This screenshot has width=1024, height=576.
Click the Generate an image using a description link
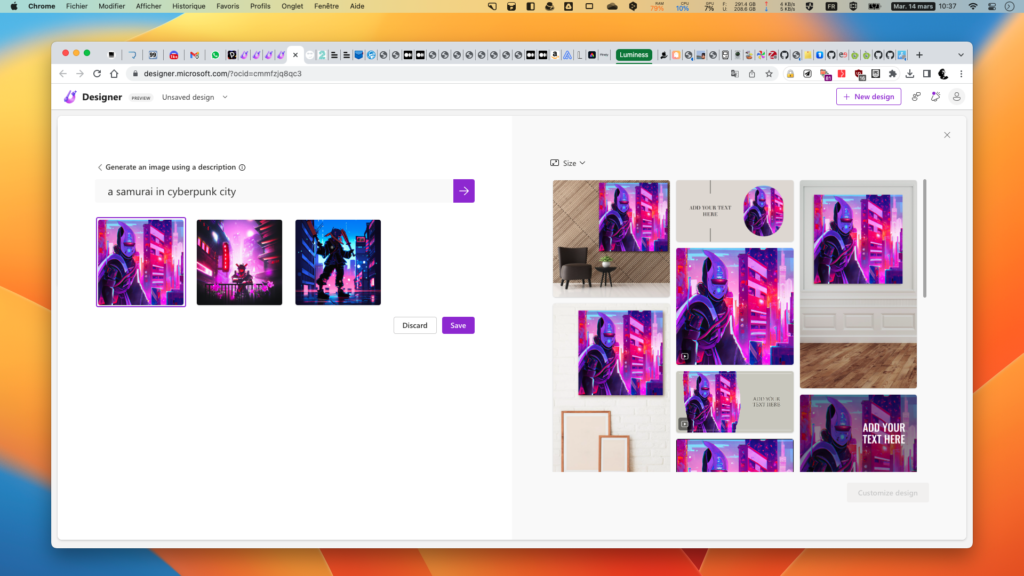coord(170,167)
